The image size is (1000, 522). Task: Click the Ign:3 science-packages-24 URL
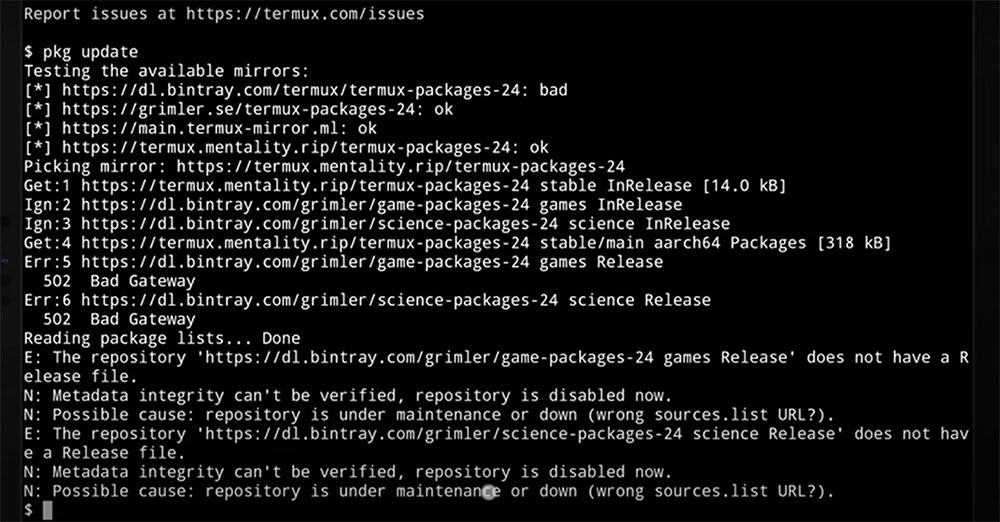(320, 224)
